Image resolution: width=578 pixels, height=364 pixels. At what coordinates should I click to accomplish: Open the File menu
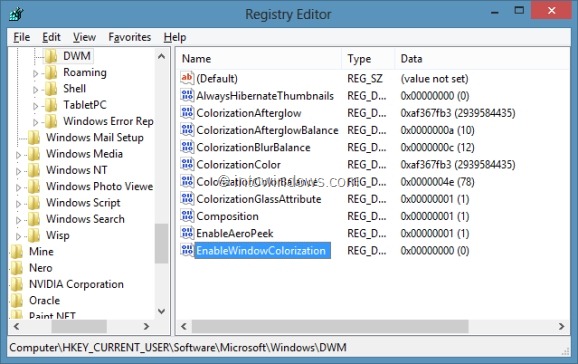coord(22,37)
